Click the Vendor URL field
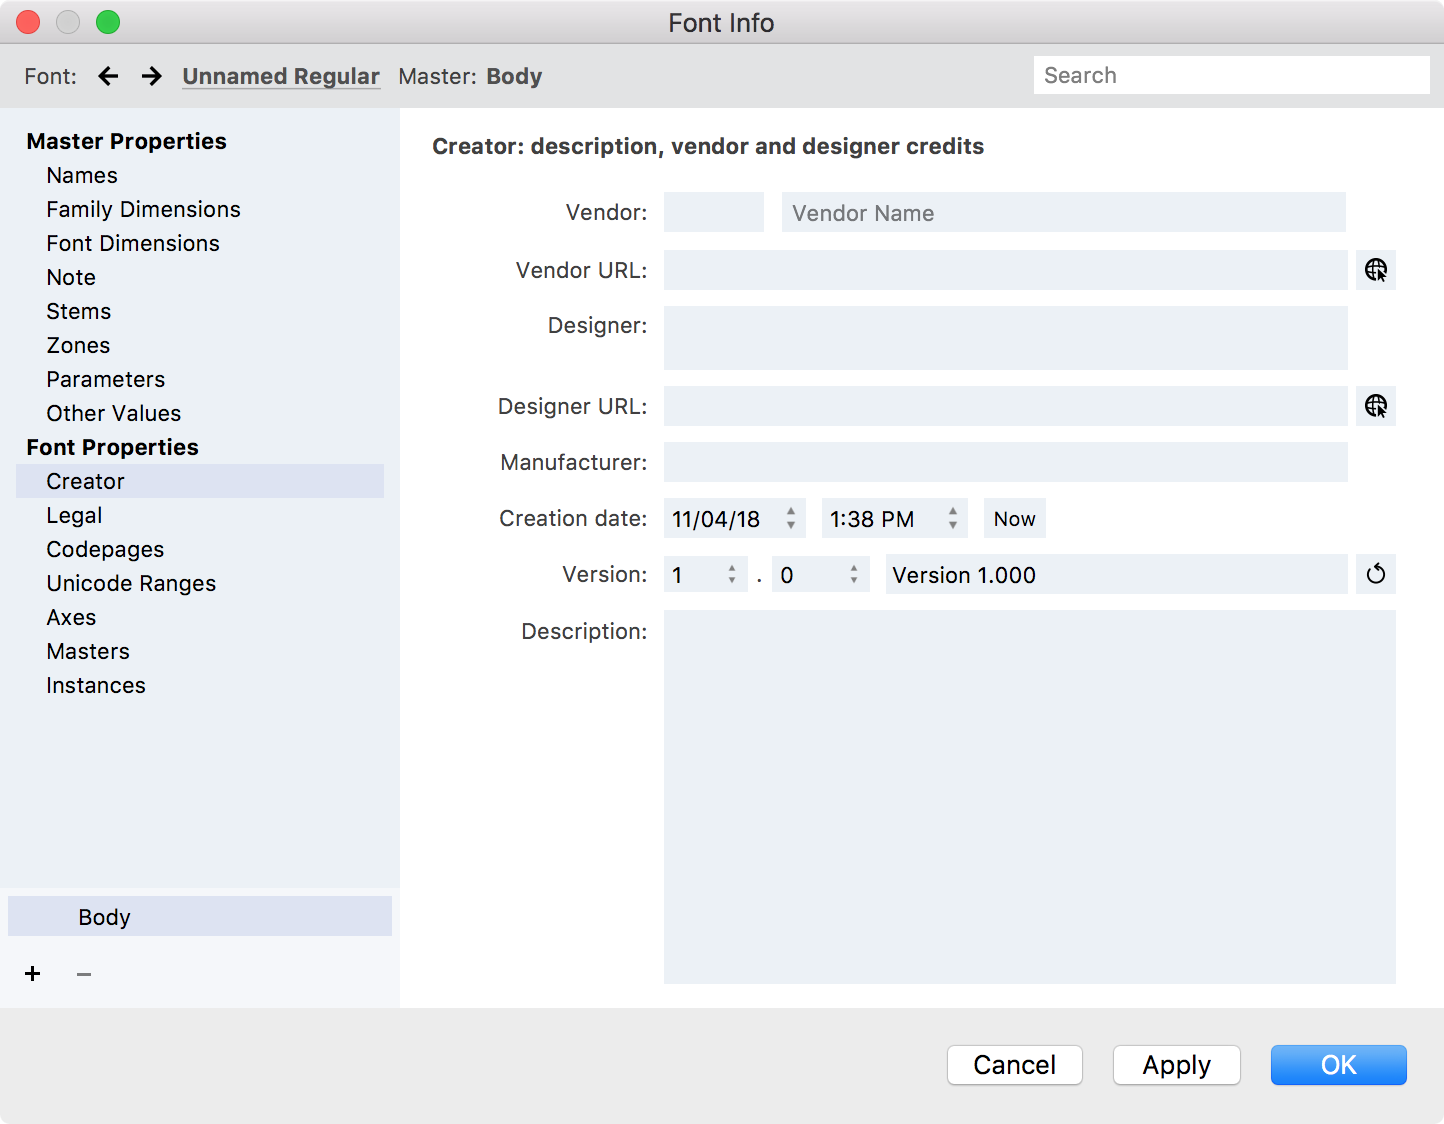The image size is (1444, 1124). click(1006, 270)
